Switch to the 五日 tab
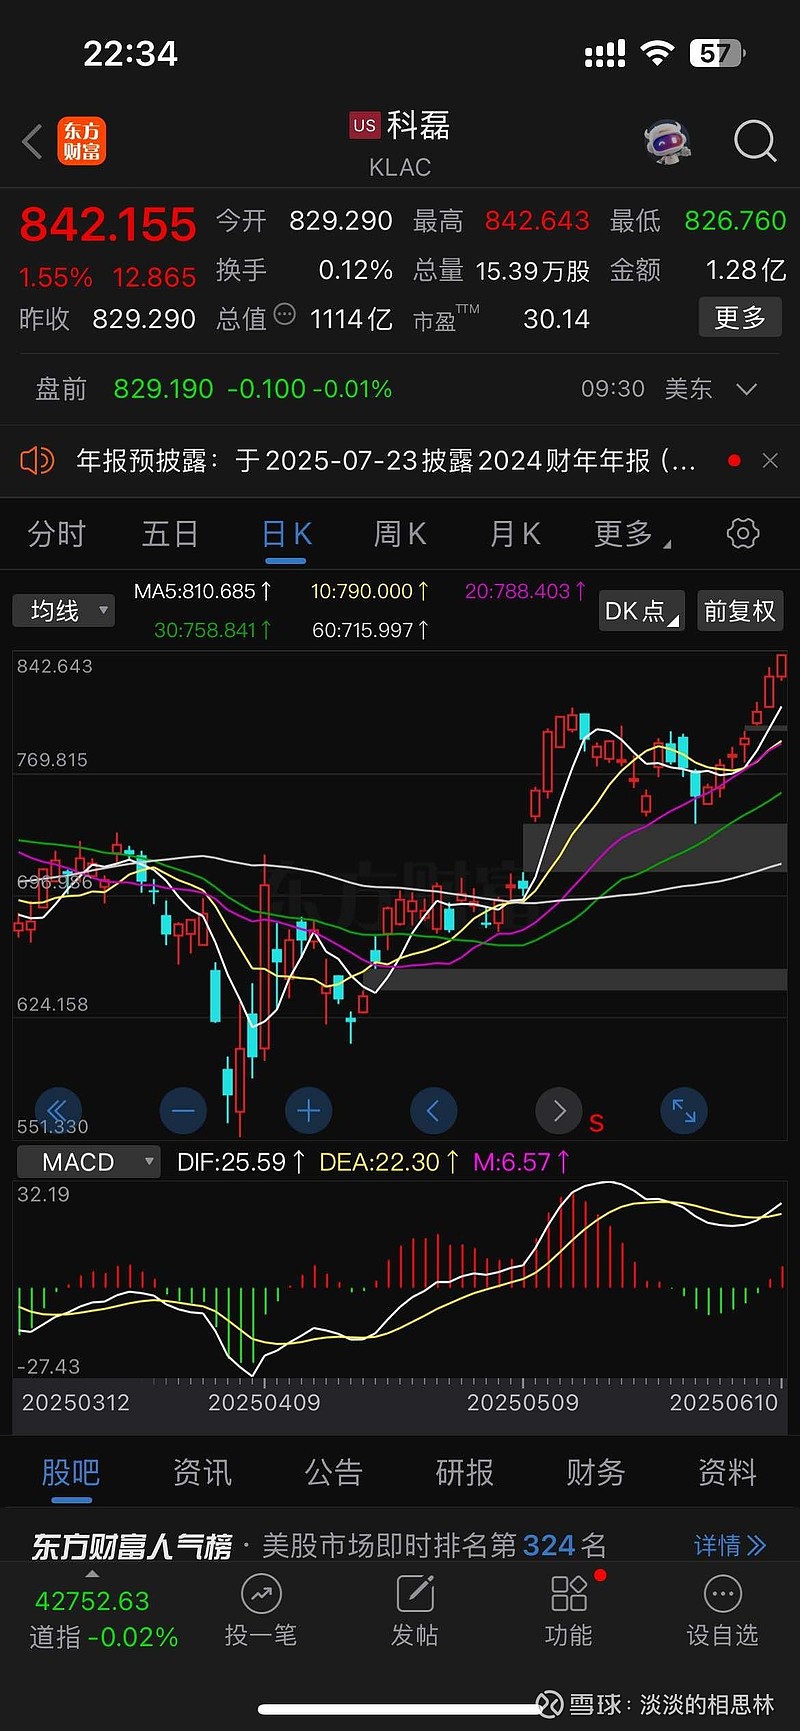 pos(170,534)
